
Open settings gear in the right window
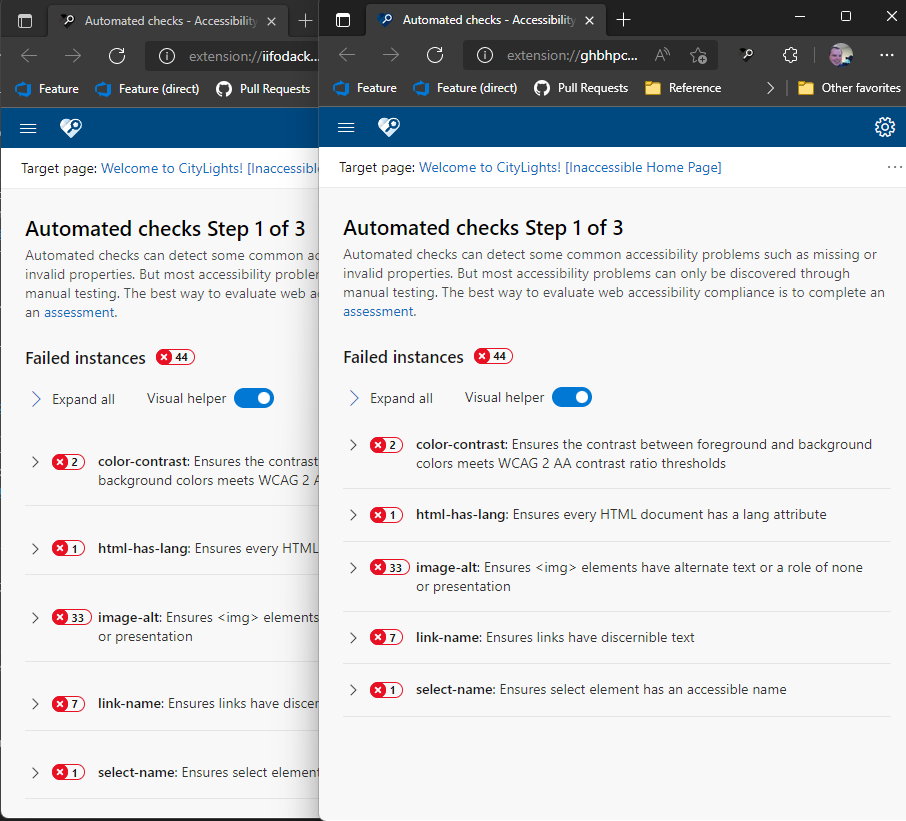pyautogui.click(x=885, y=127)
